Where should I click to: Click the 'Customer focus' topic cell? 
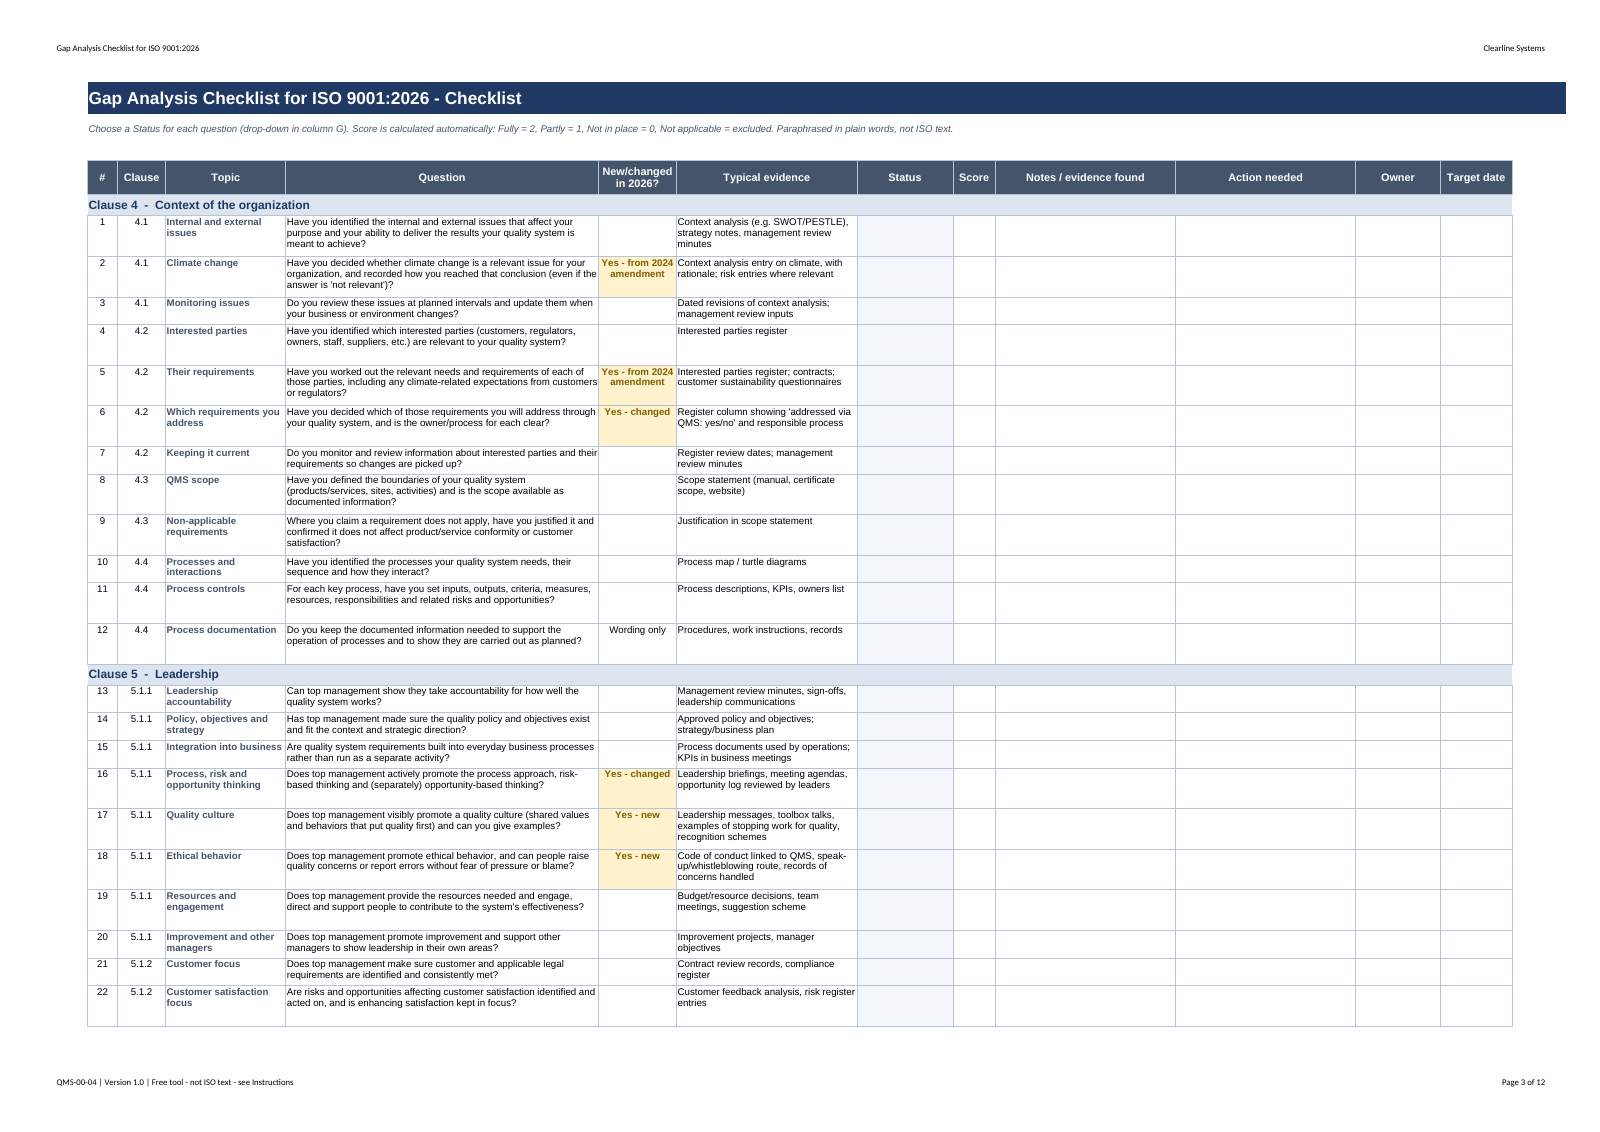[225, 971]
